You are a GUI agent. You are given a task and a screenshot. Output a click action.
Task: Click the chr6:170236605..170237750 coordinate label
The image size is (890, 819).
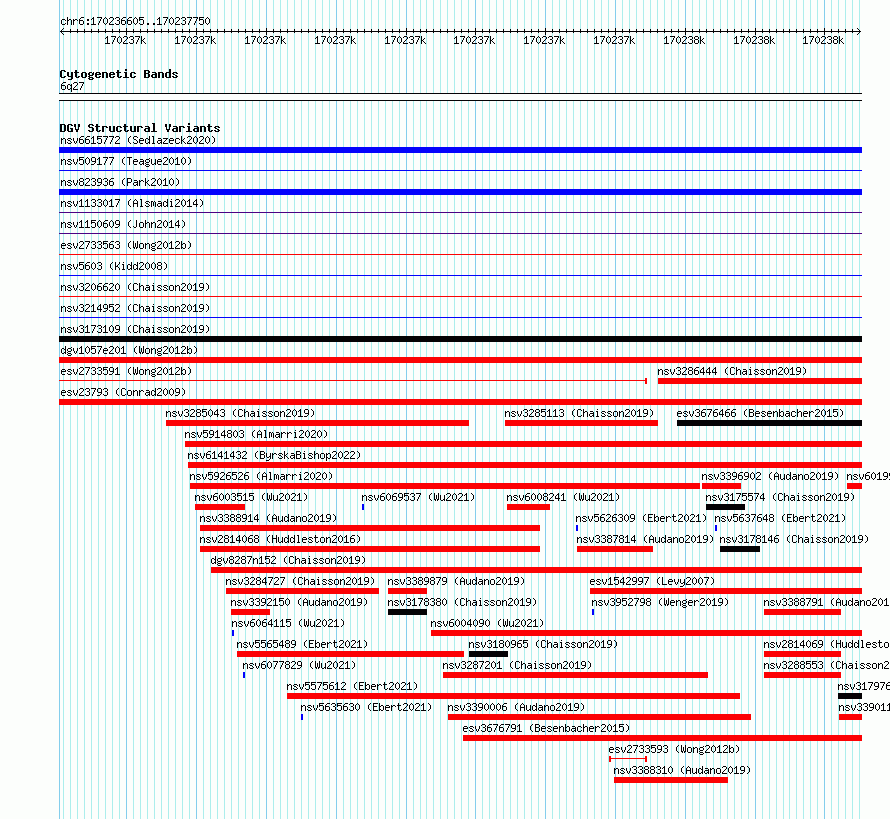tap(135, 21)
